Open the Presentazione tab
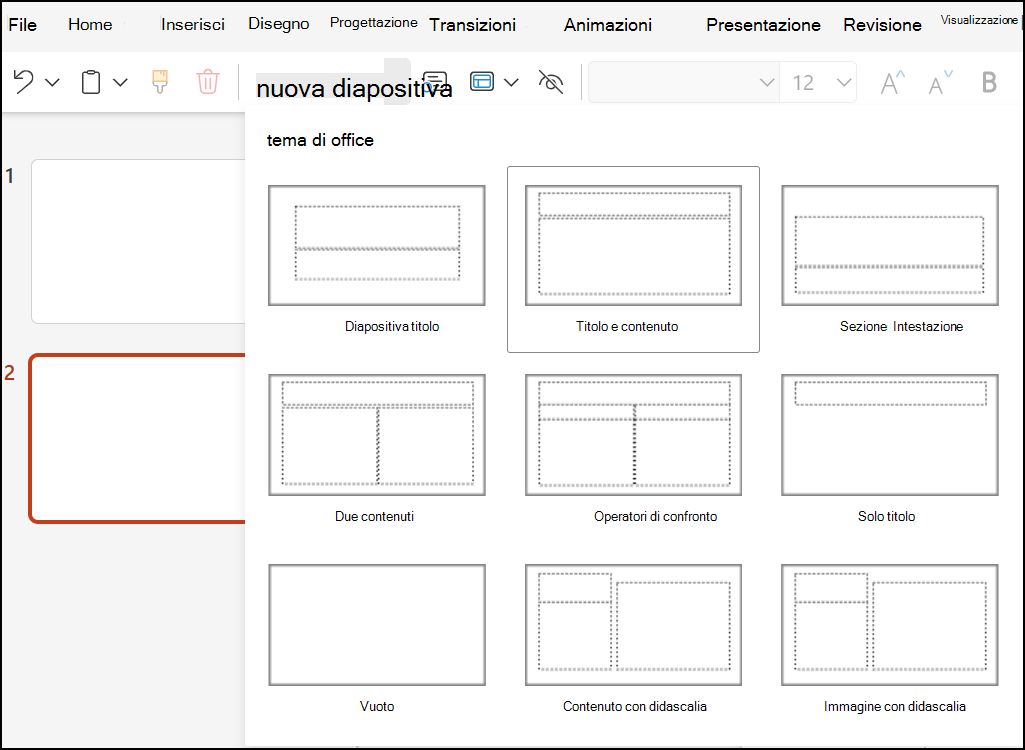 (763, 25)
